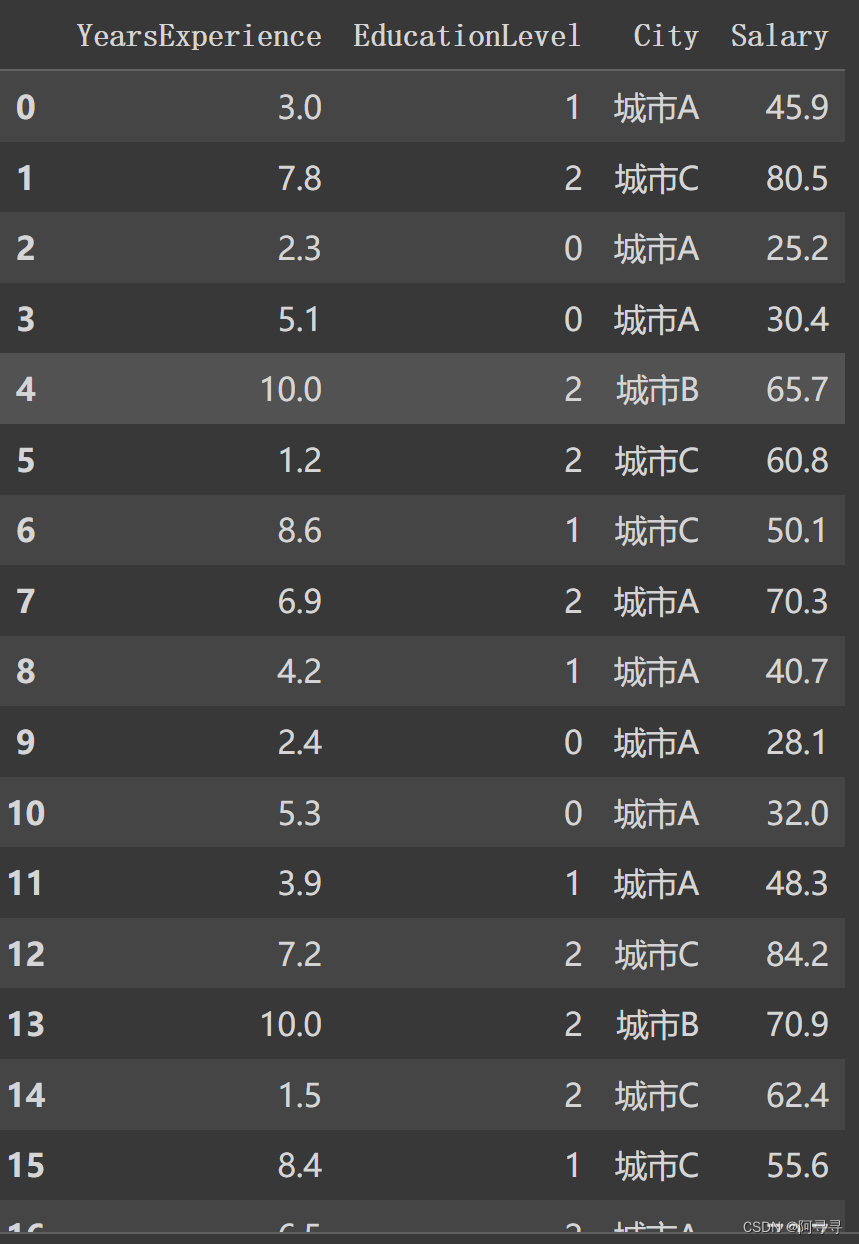Click the Salary value 80.5
The width and height of the screenshot is (859, 1244).
coord(797,178)
